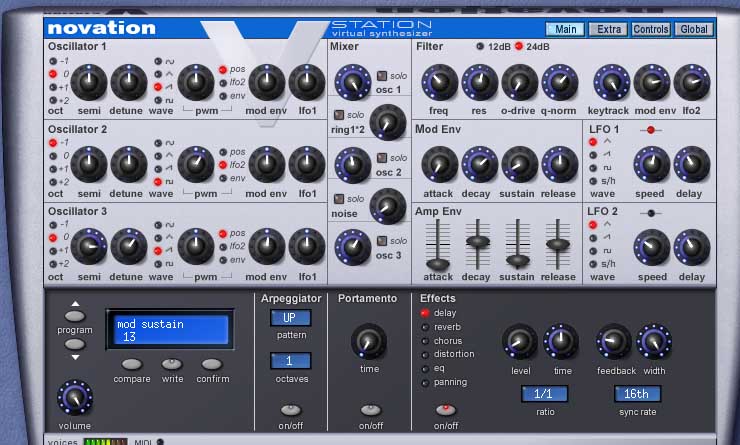Click the Mod Env decay knob
The image size is (740, 445).
click(479, 164)
